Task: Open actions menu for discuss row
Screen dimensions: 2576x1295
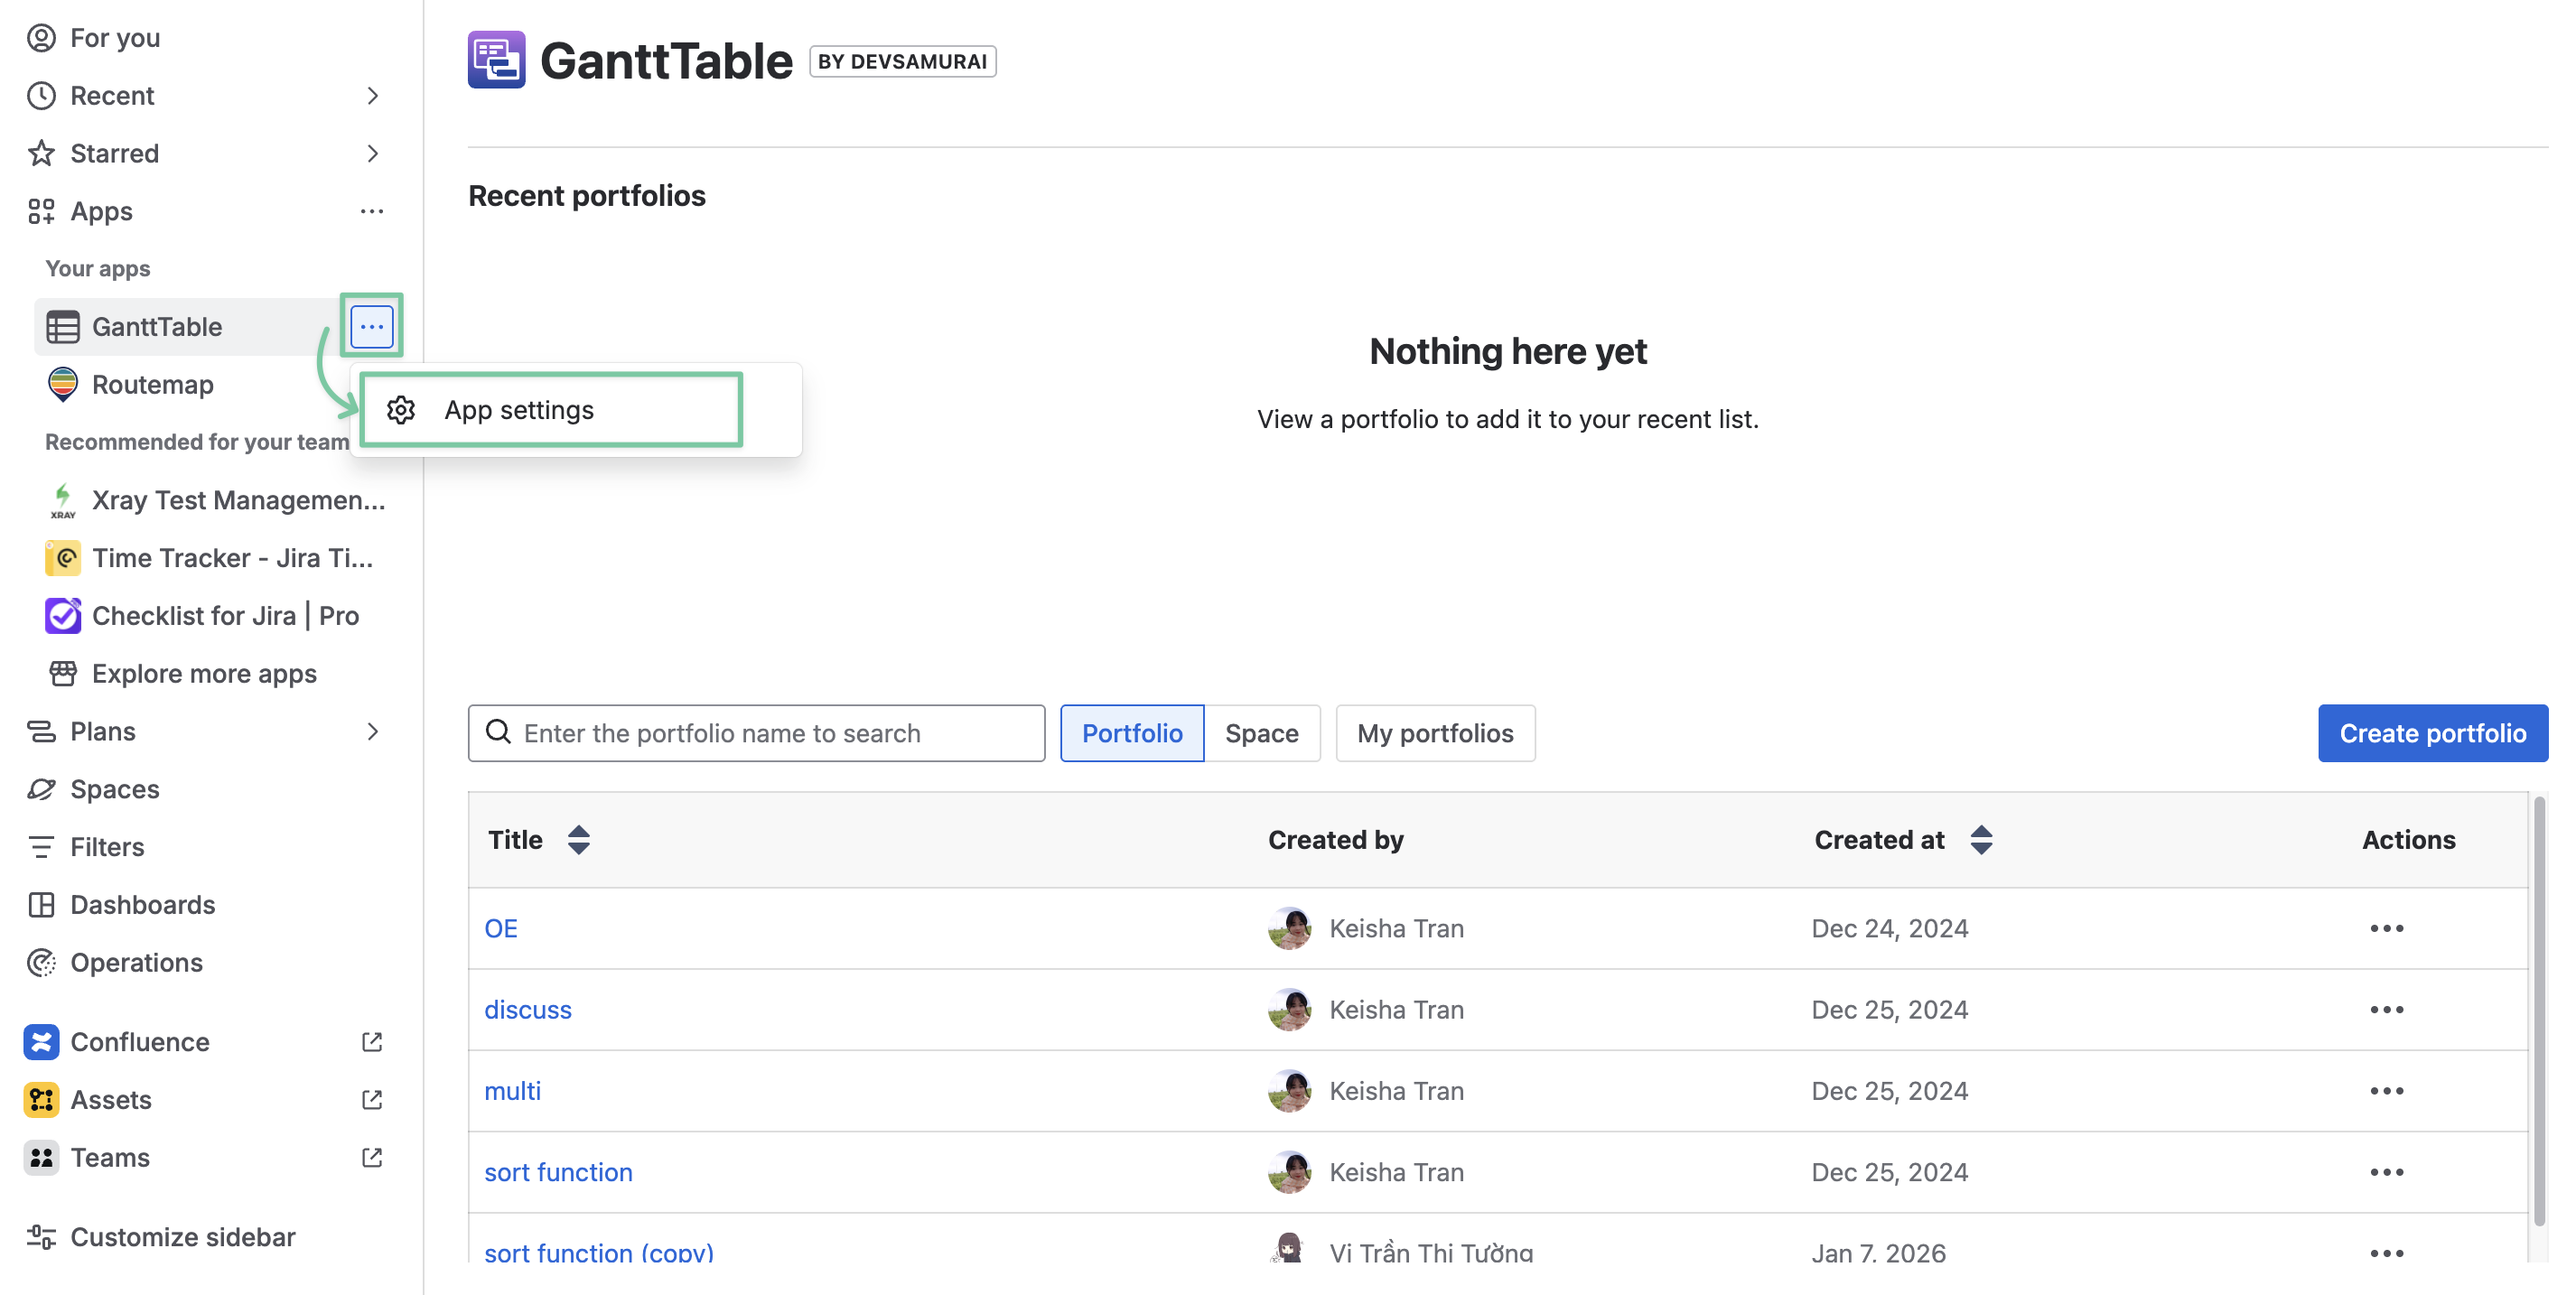Action: click(2387, 1010)
